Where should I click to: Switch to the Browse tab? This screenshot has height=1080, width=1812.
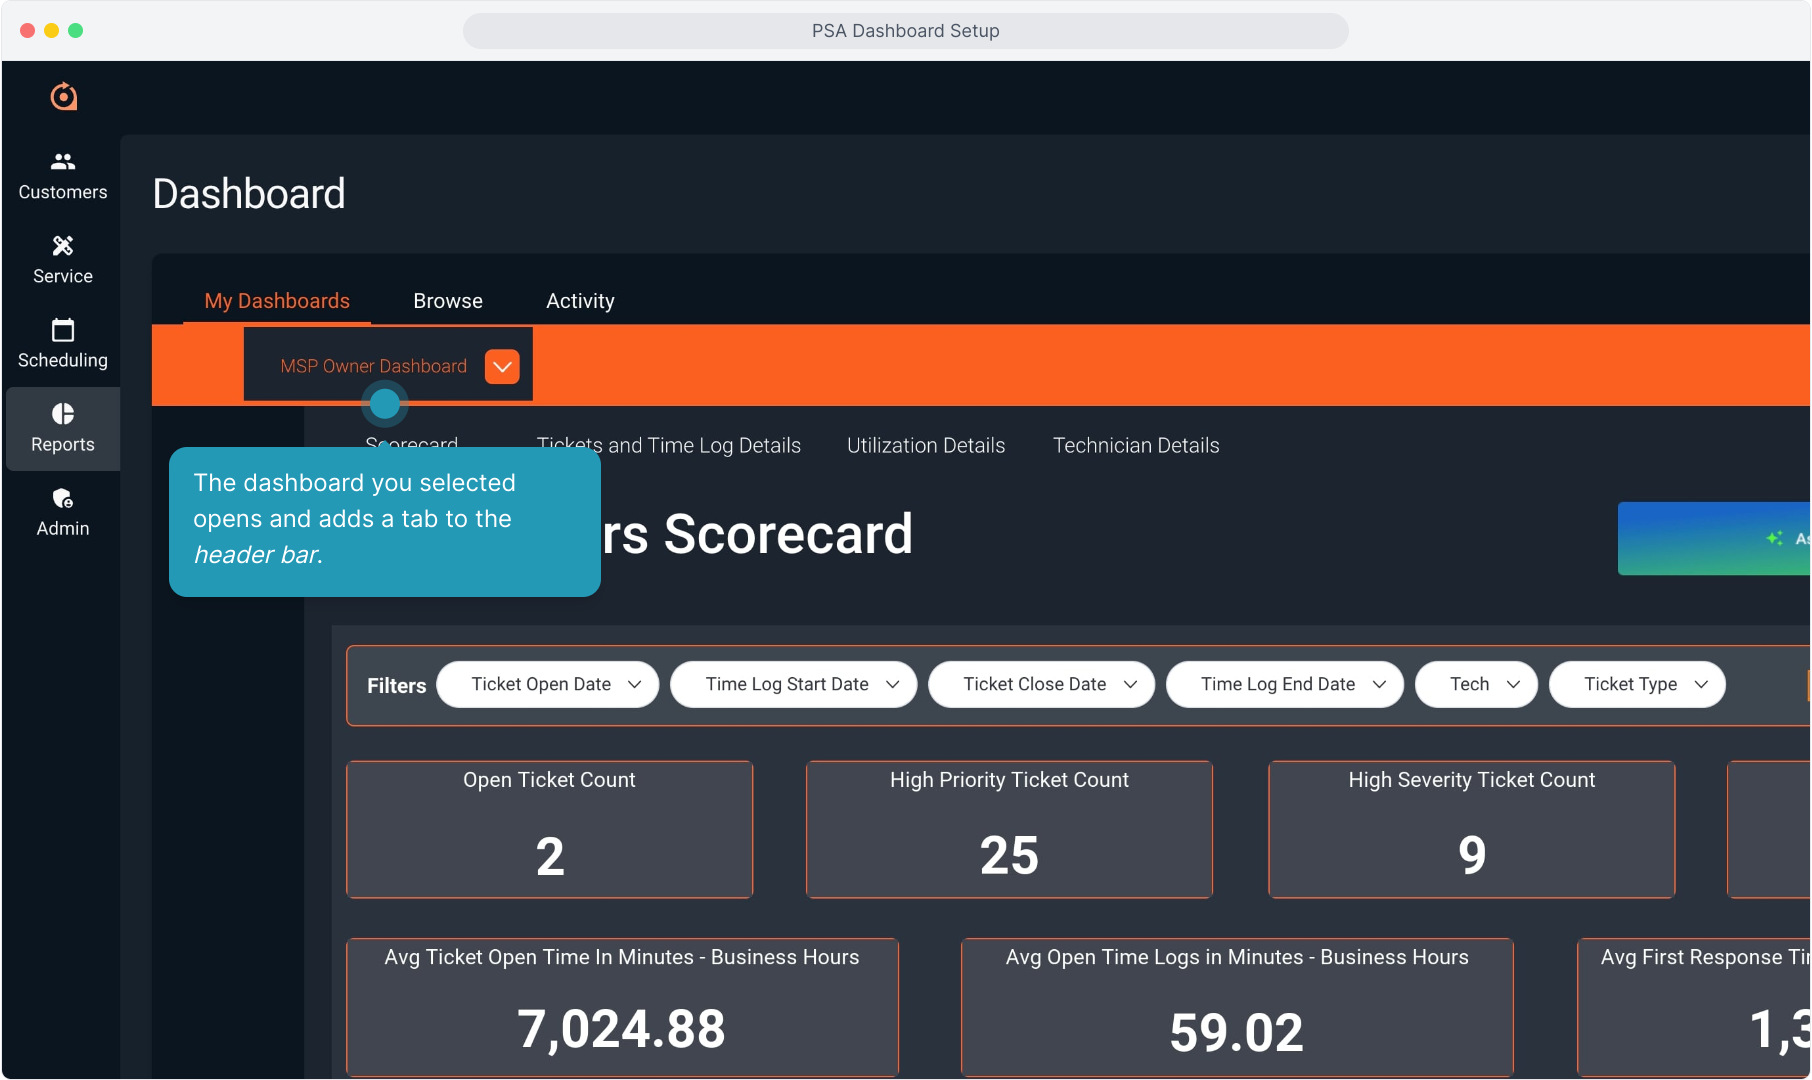pyautogui.click(x=448, y=301)
